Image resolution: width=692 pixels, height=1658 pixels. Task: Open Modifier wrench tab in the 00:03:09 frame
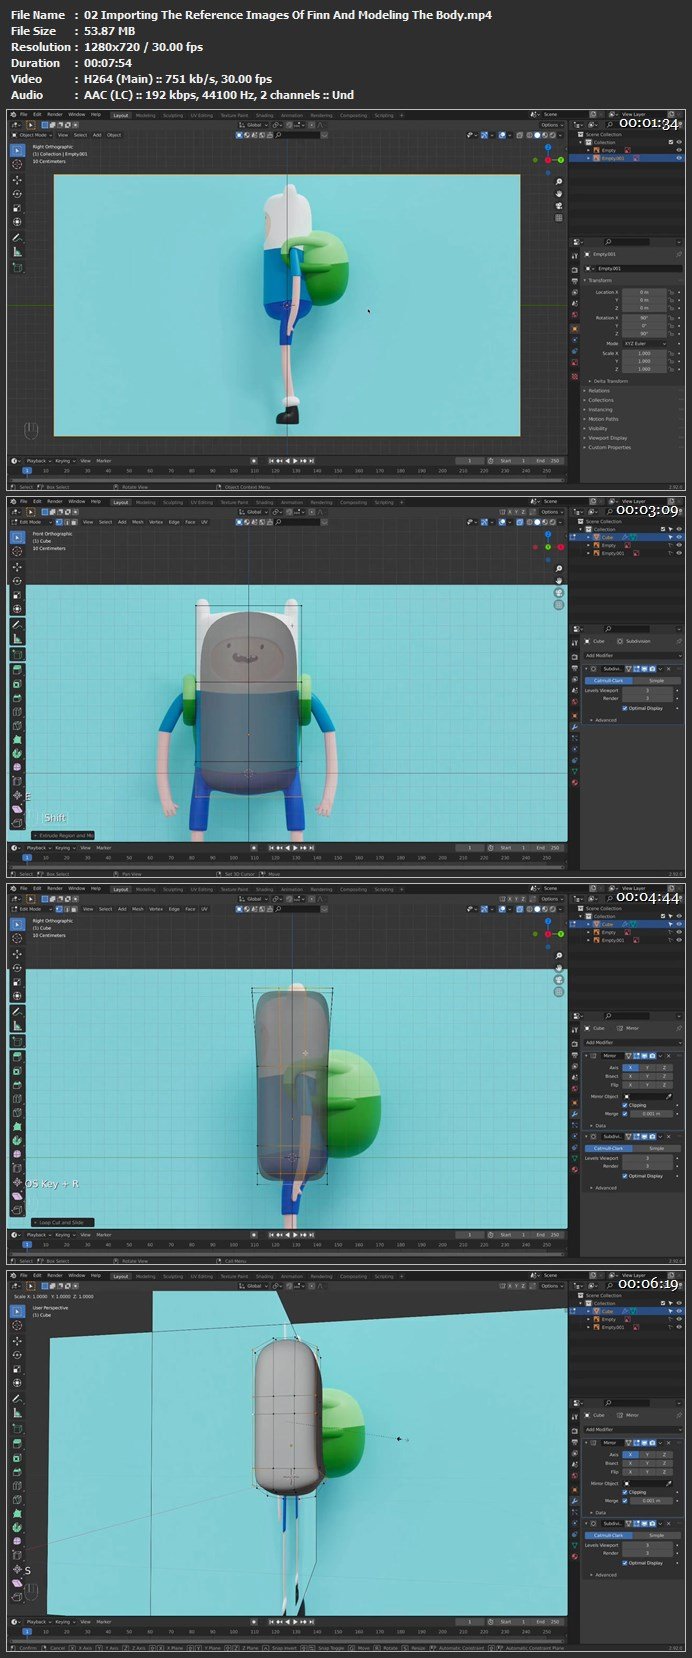[576, 726]
